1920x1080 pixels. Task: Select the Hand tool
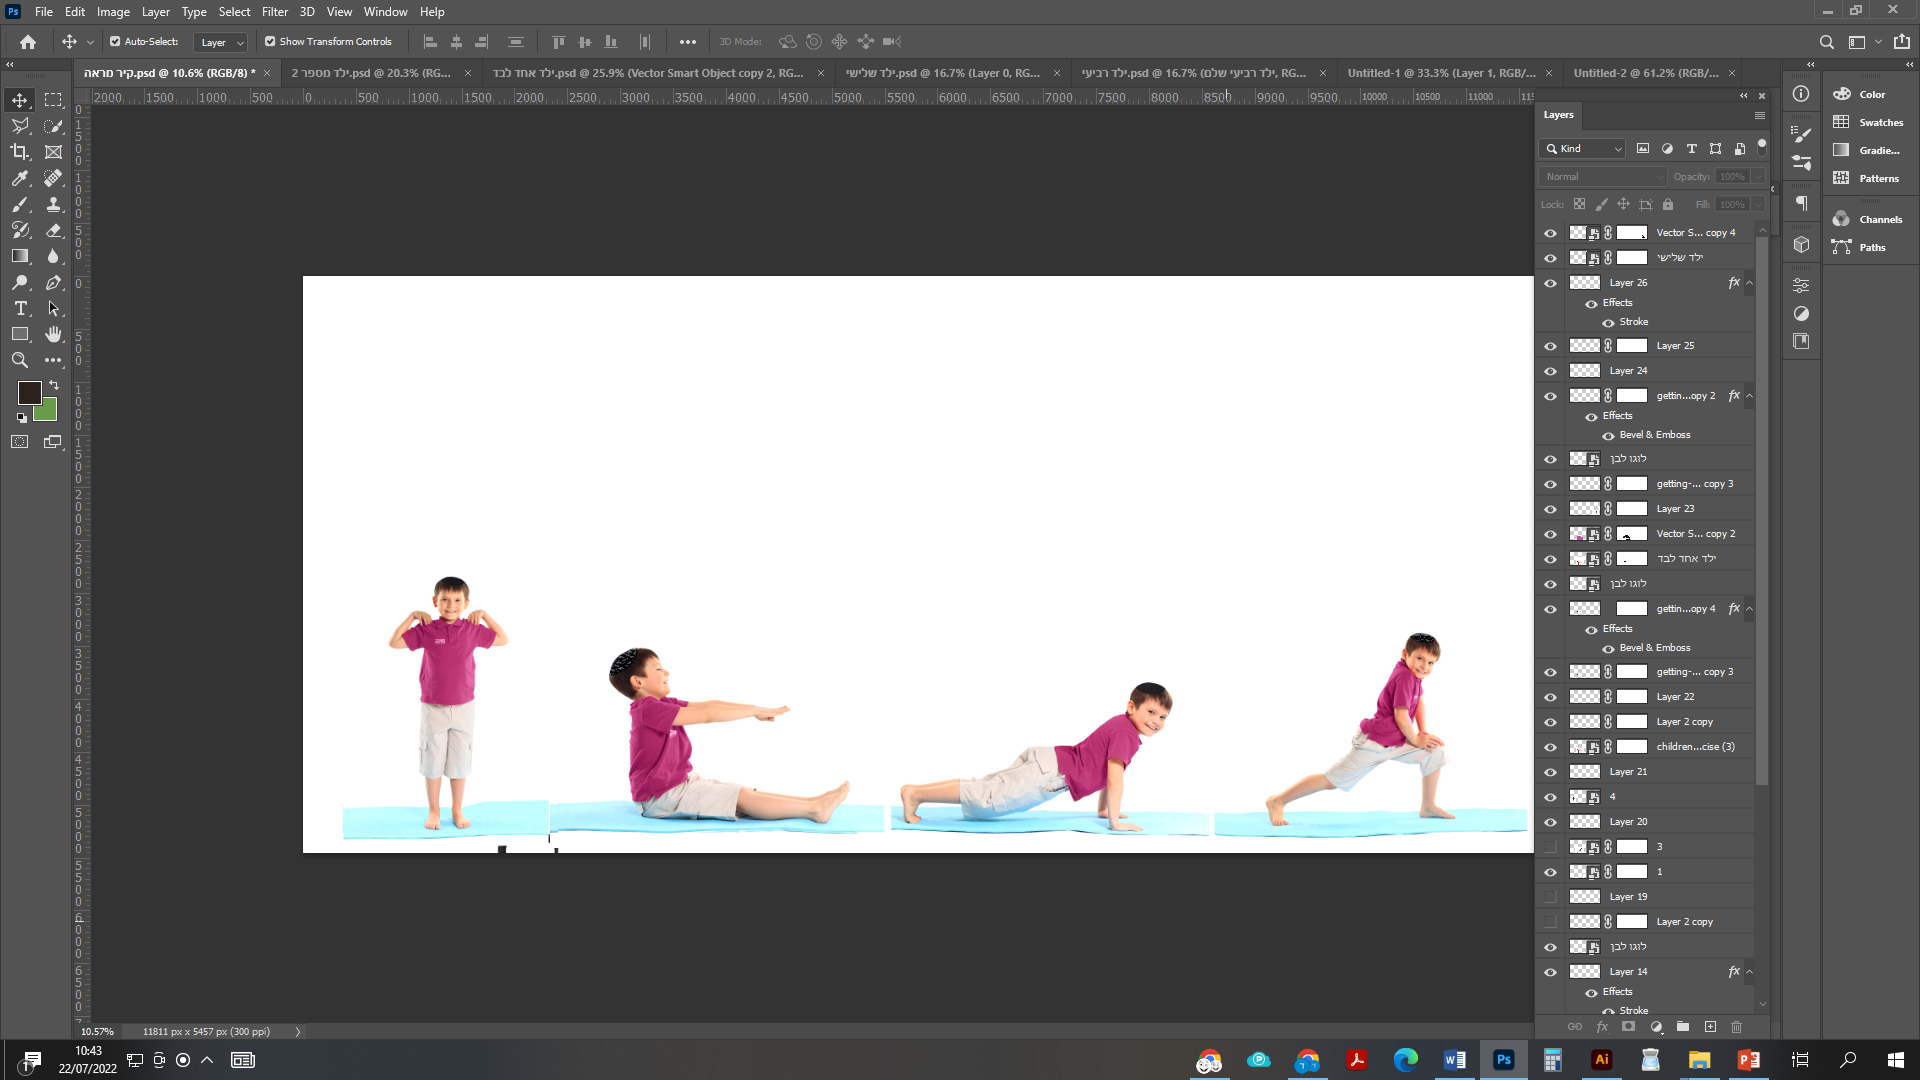tap(54, 334)
